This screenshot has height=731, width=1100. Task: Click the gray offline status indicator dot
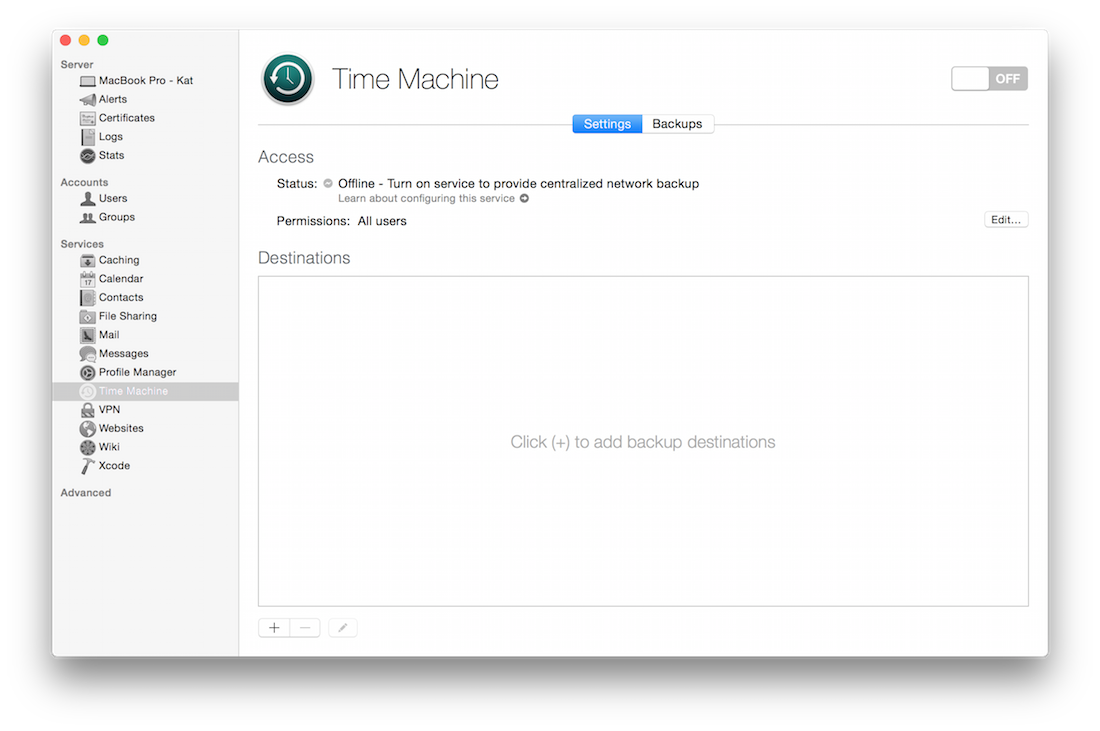pos(328,184)
